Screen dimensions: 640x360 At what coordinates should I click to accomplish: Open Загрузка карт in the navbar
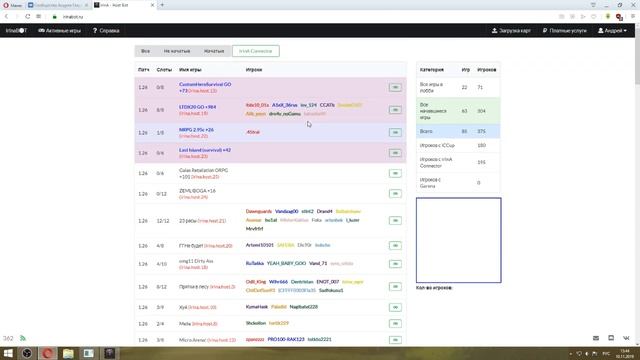[511, 31]
